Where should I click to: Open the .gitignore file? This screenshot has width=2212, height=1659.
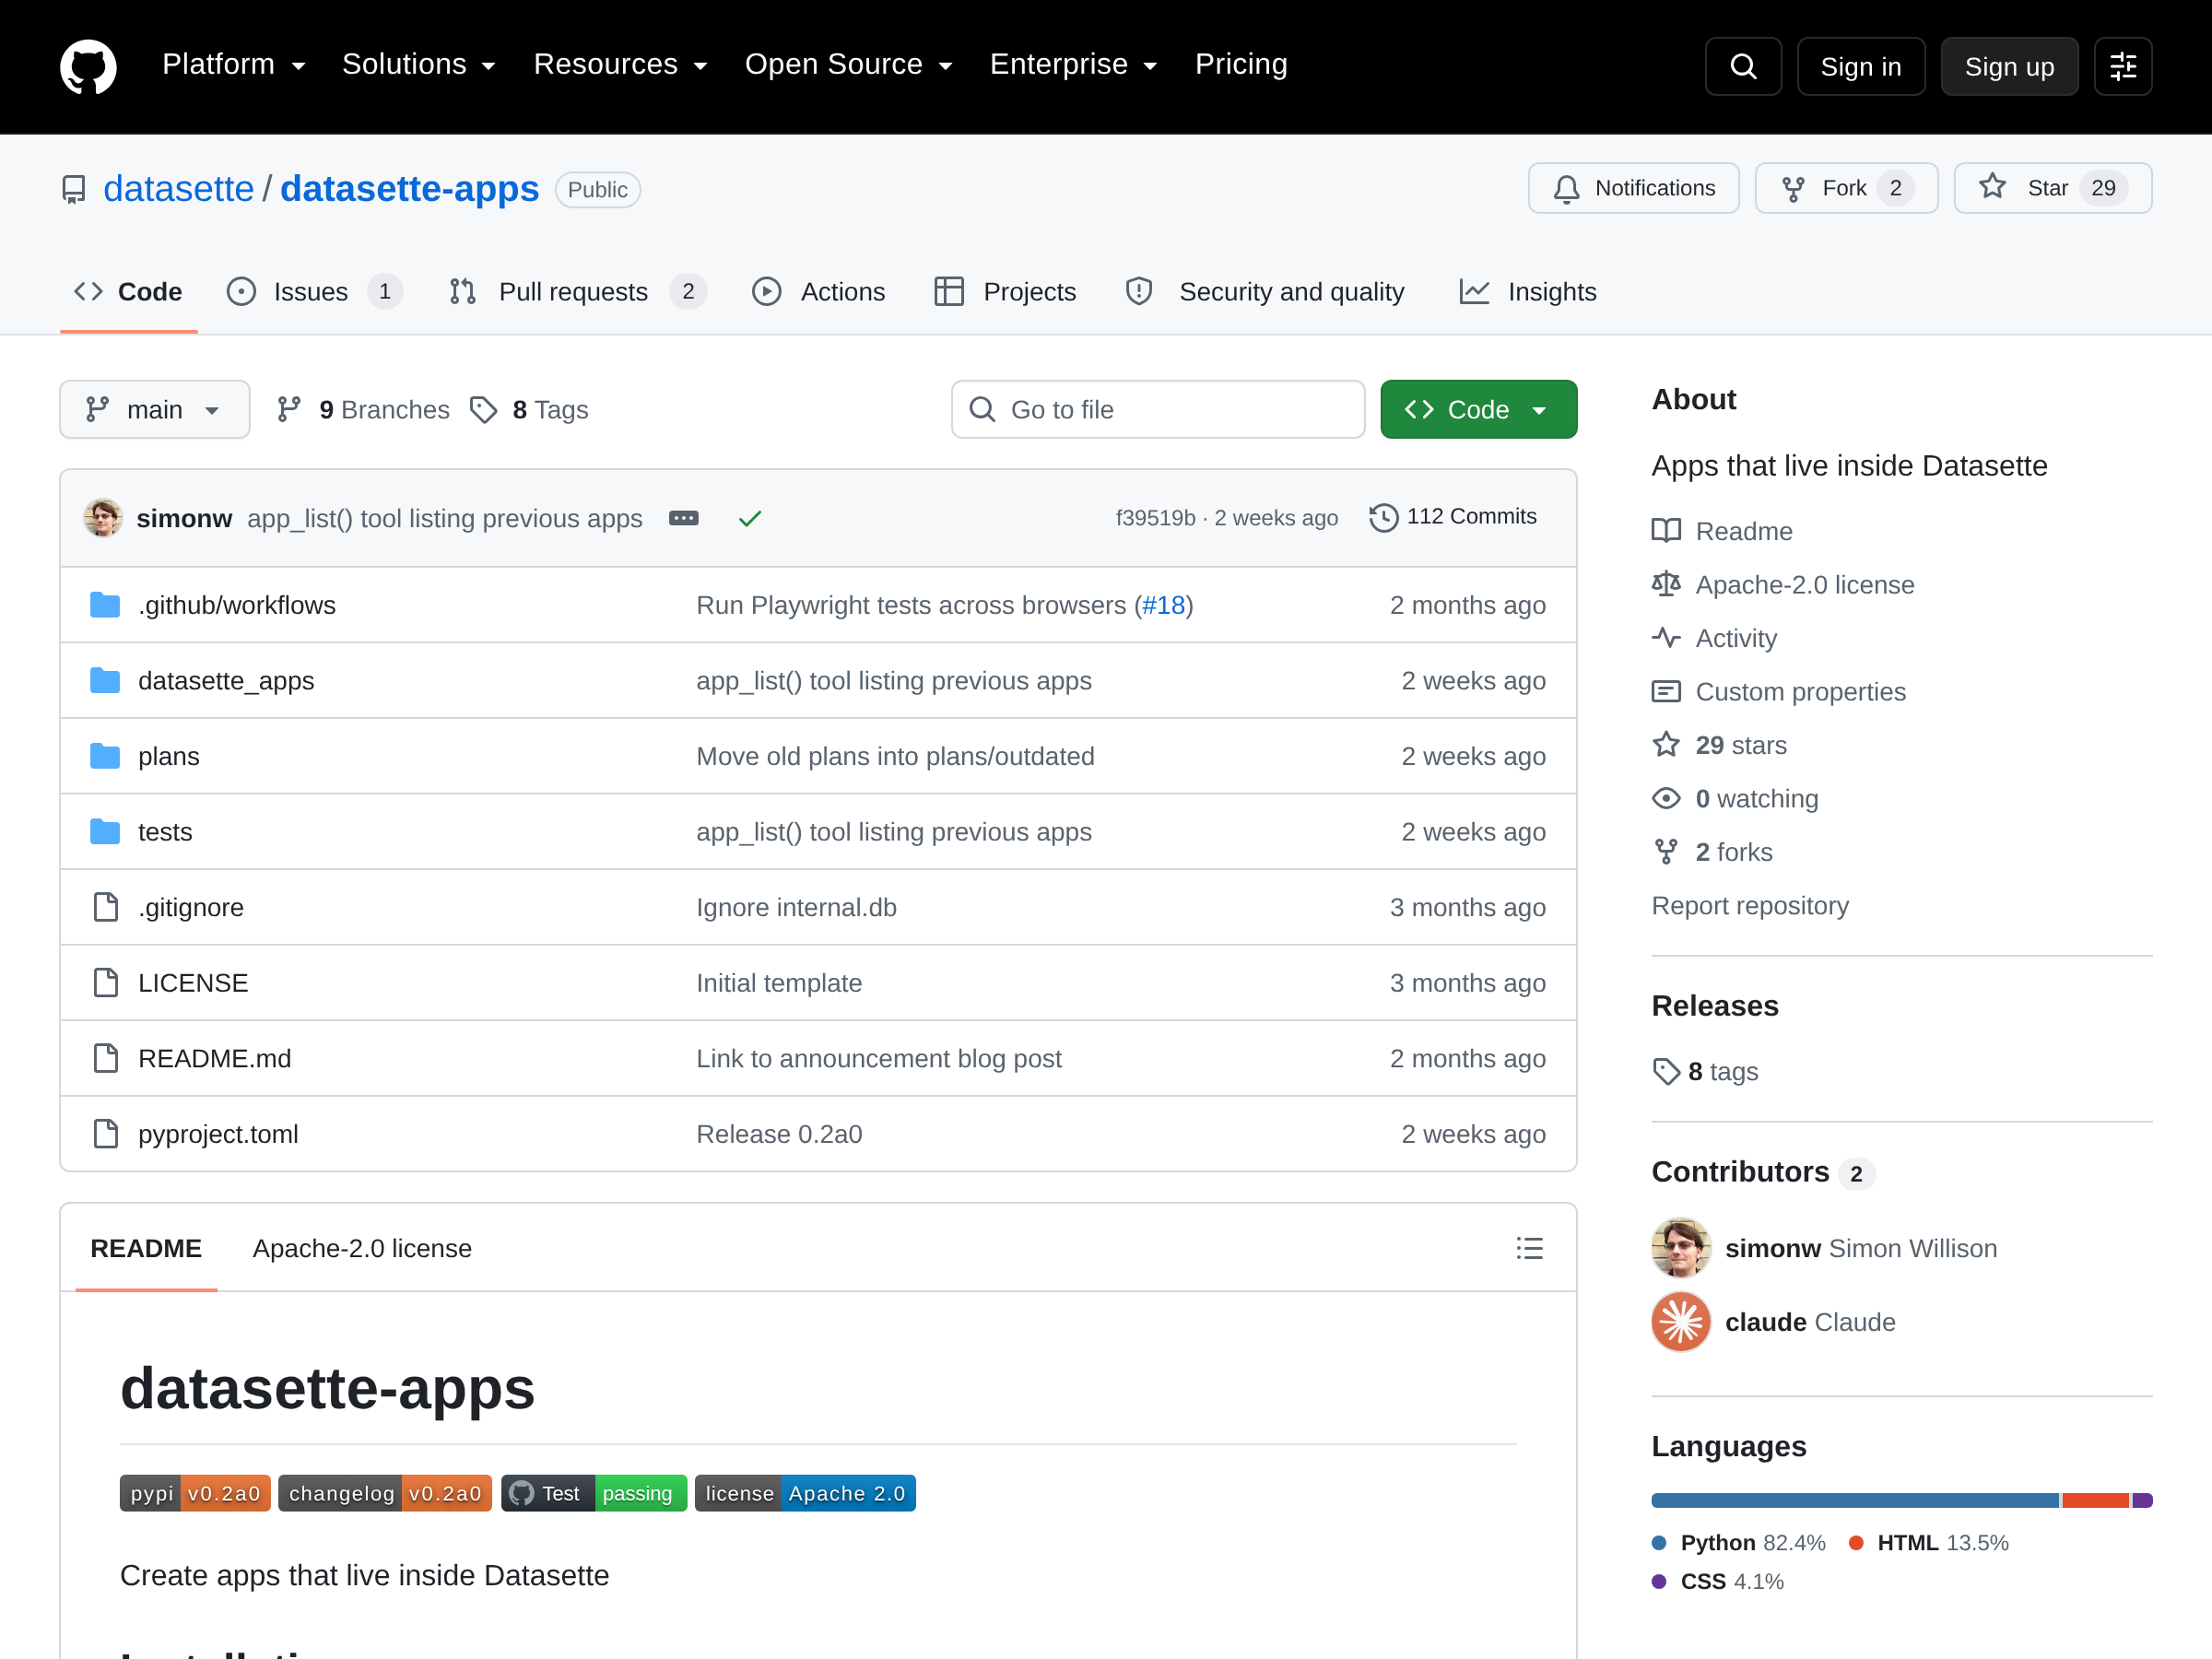click(191, 908)
